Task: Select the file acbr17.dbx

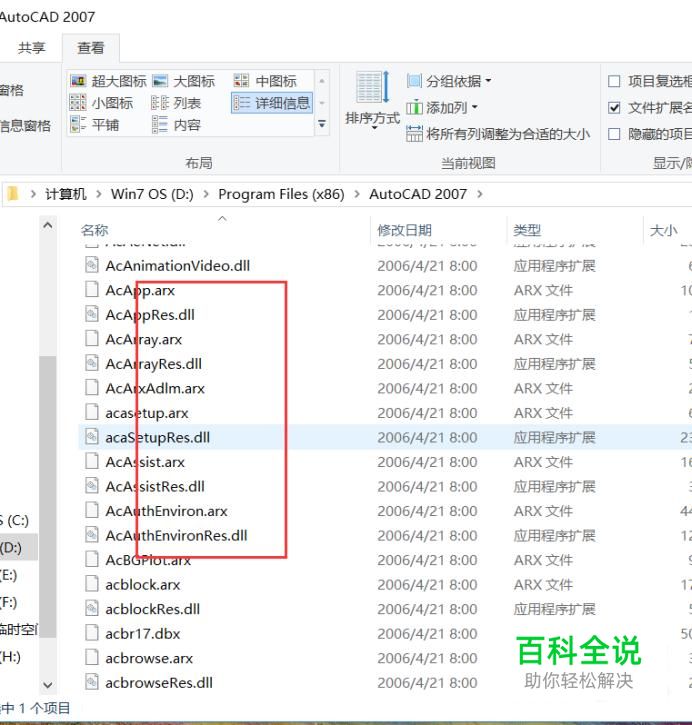Action: (142, 633)
